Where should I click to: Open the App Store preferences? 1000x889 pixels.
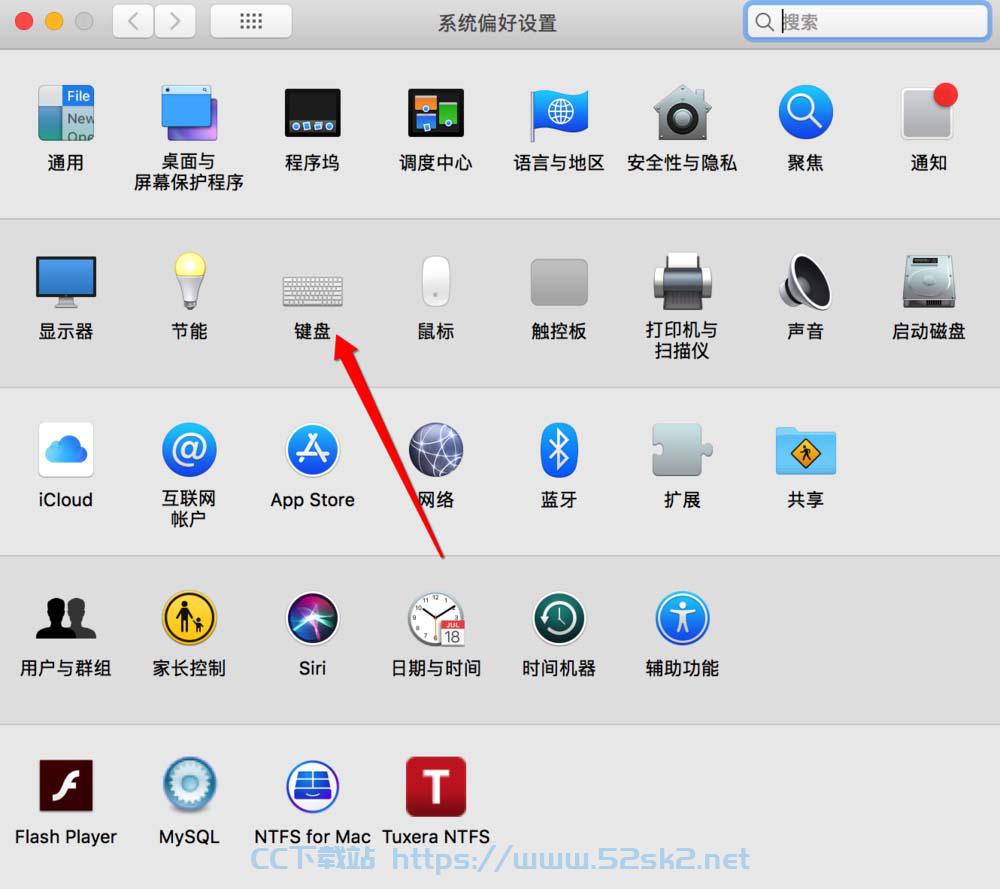click(312, 450)
